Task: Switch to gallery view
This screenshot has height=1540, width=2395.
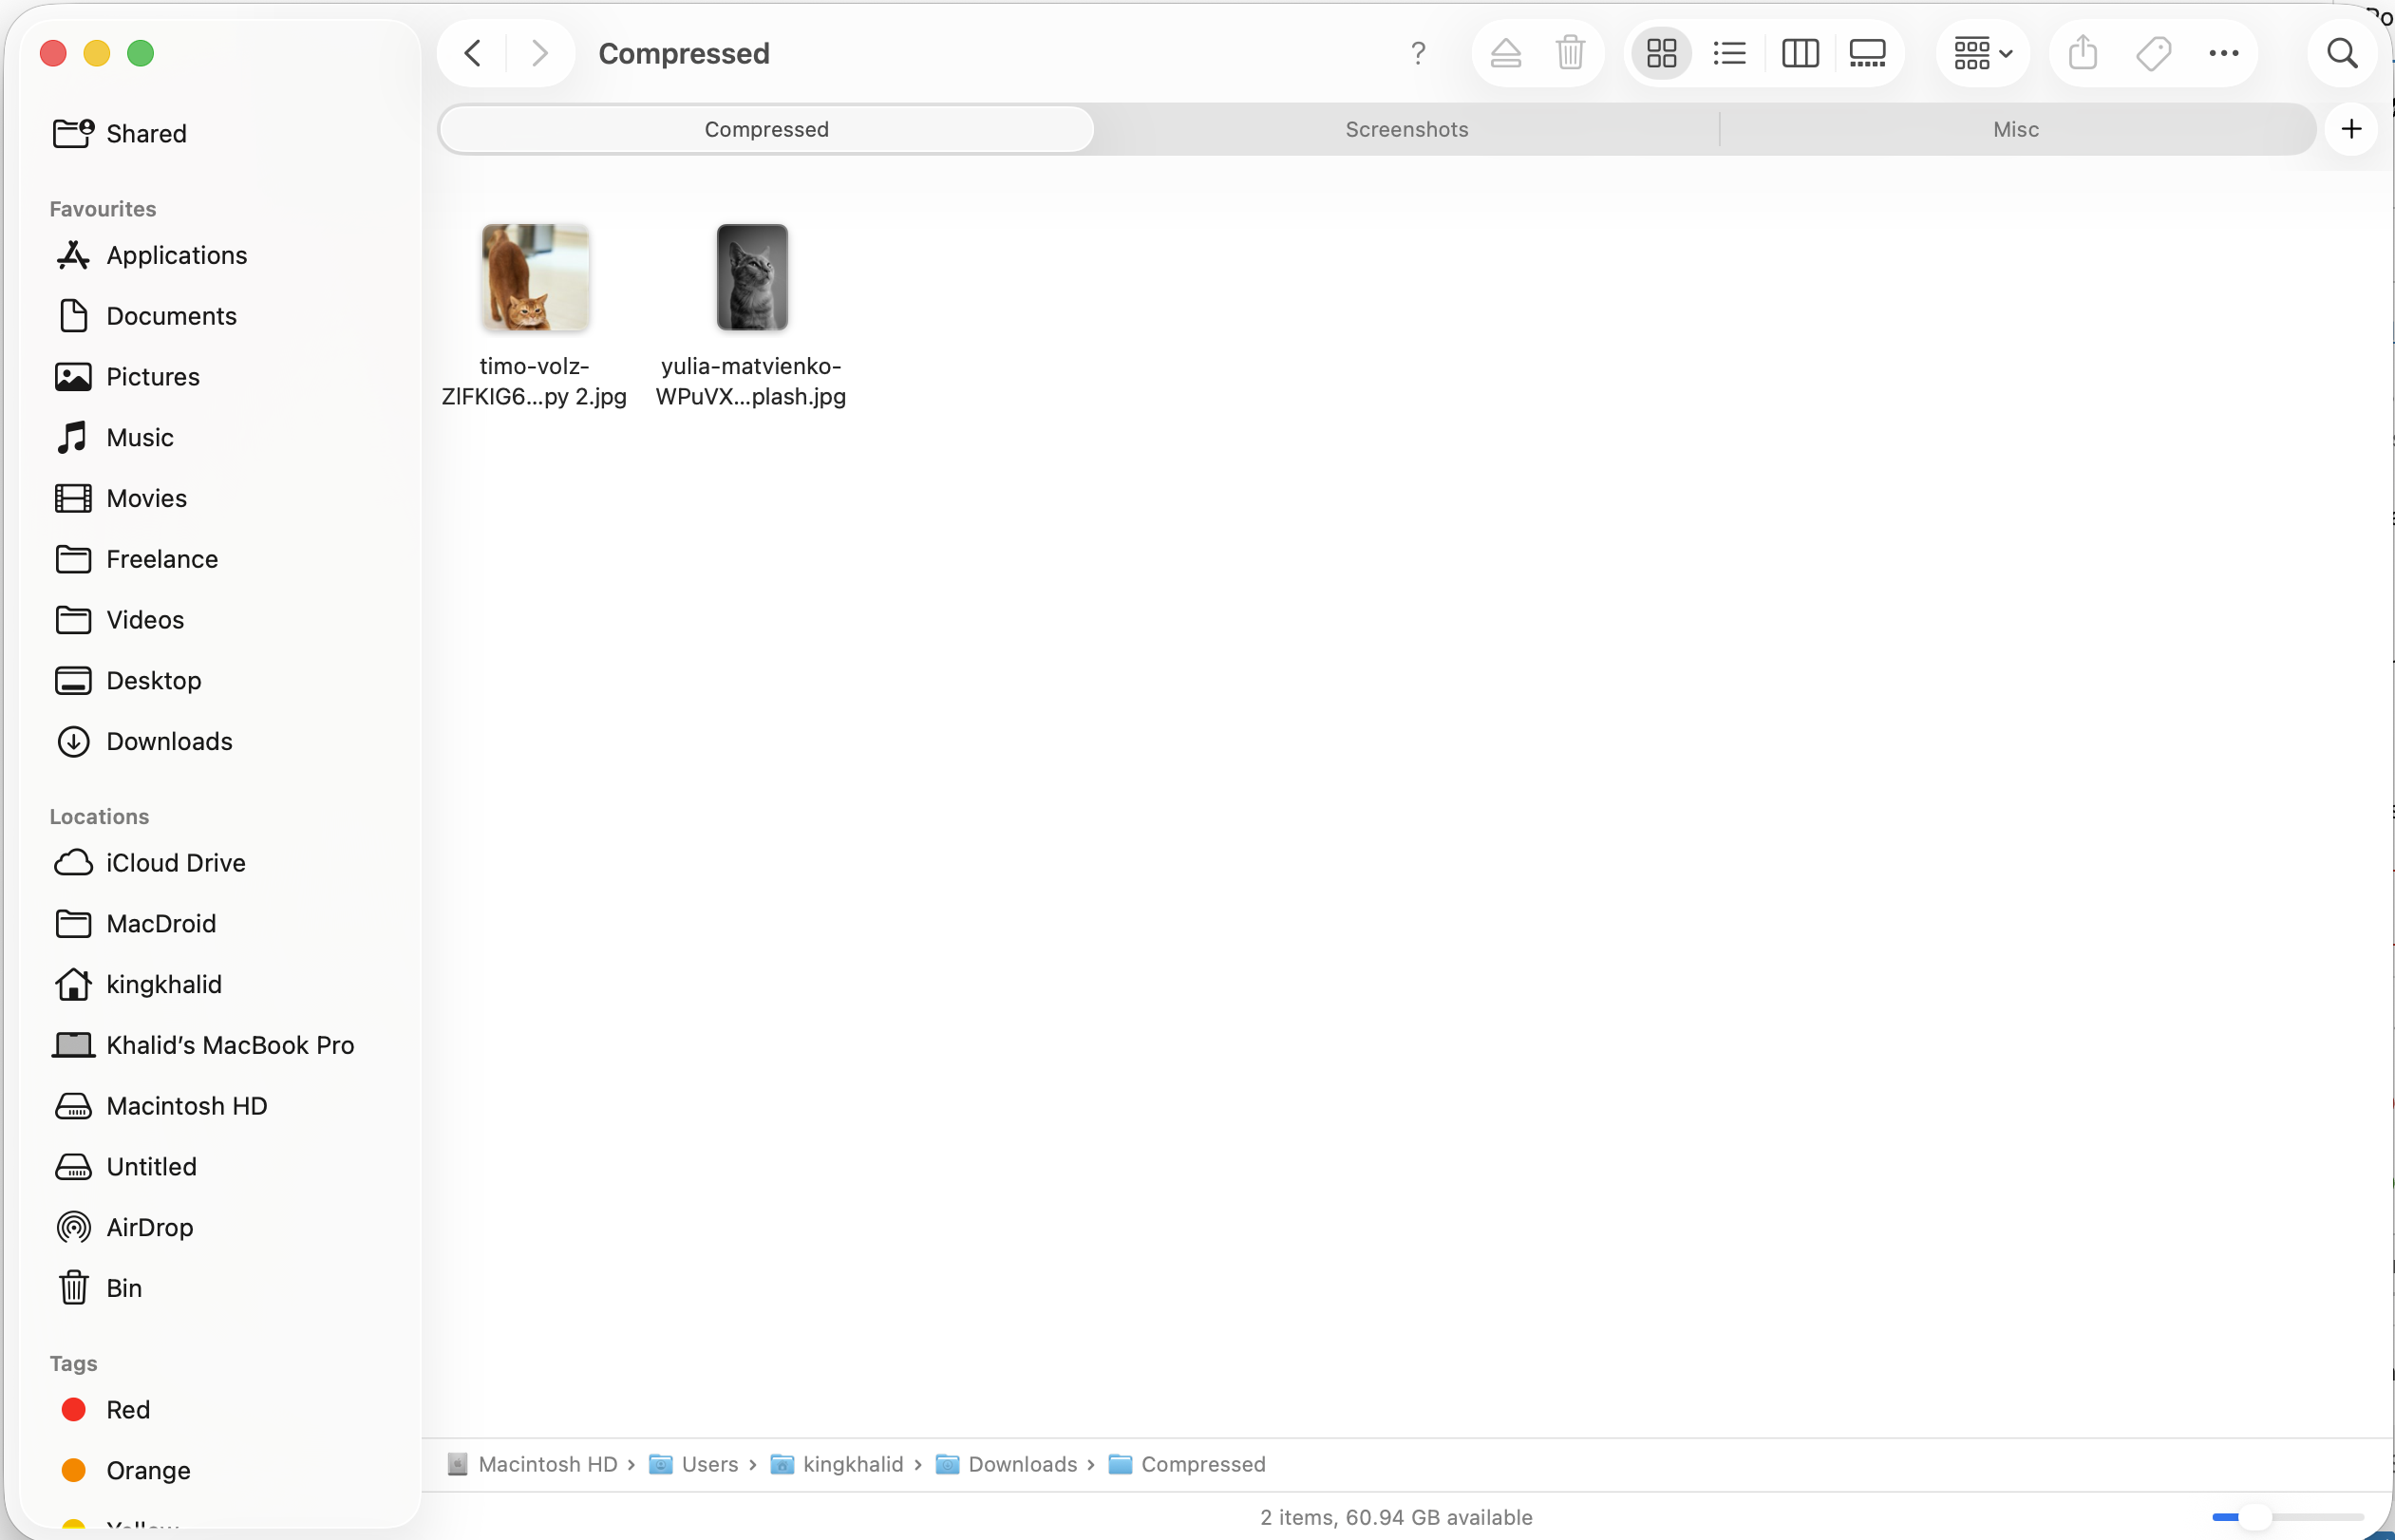Action: [1867, 53]
